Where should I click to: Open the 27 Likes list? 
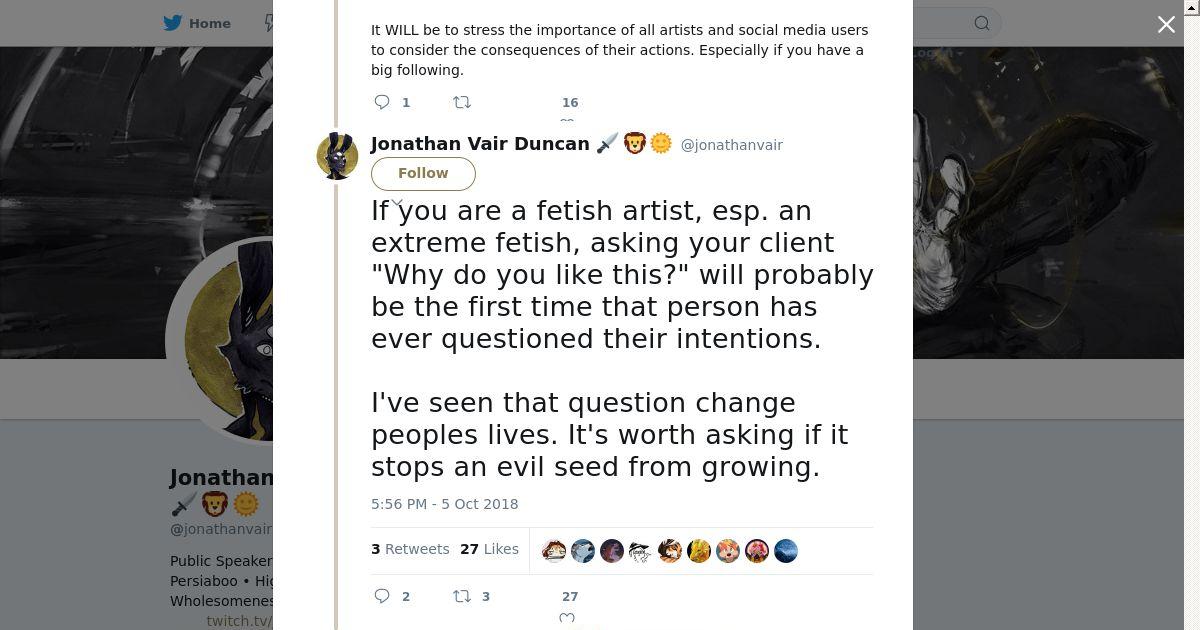(489, 549)
